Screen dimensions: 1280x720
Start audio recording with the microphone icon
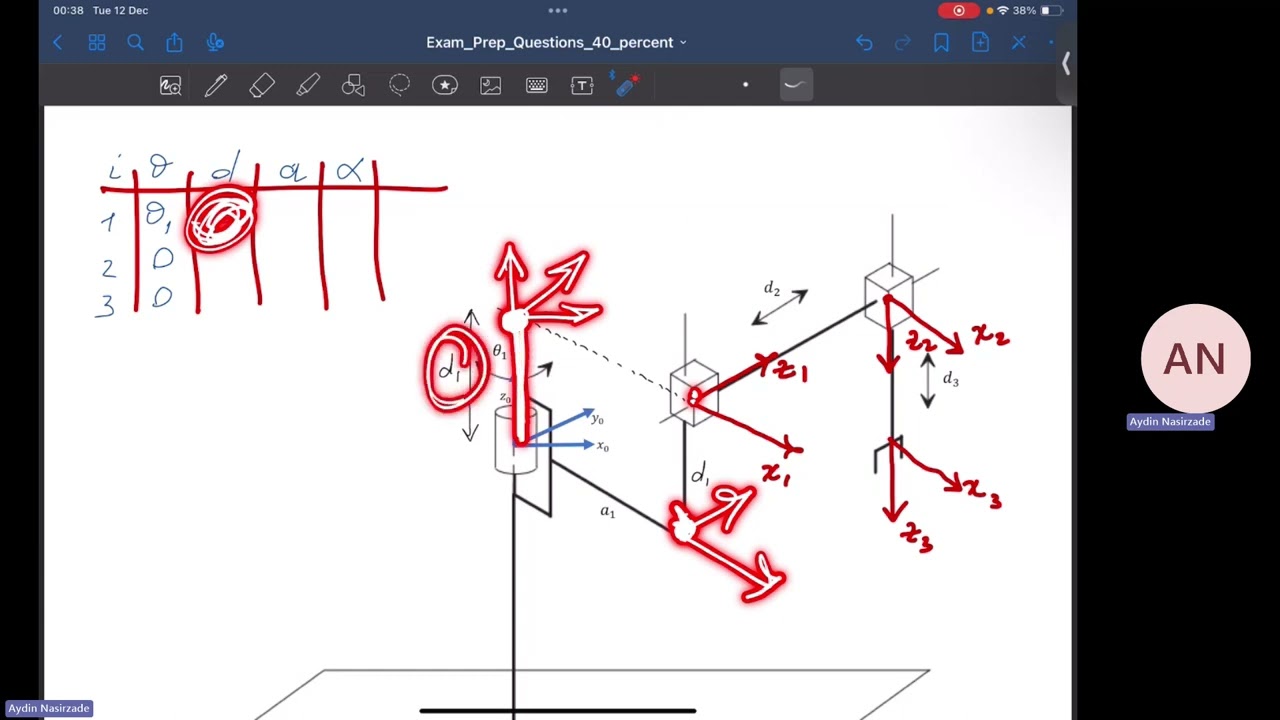coord(214,42)
